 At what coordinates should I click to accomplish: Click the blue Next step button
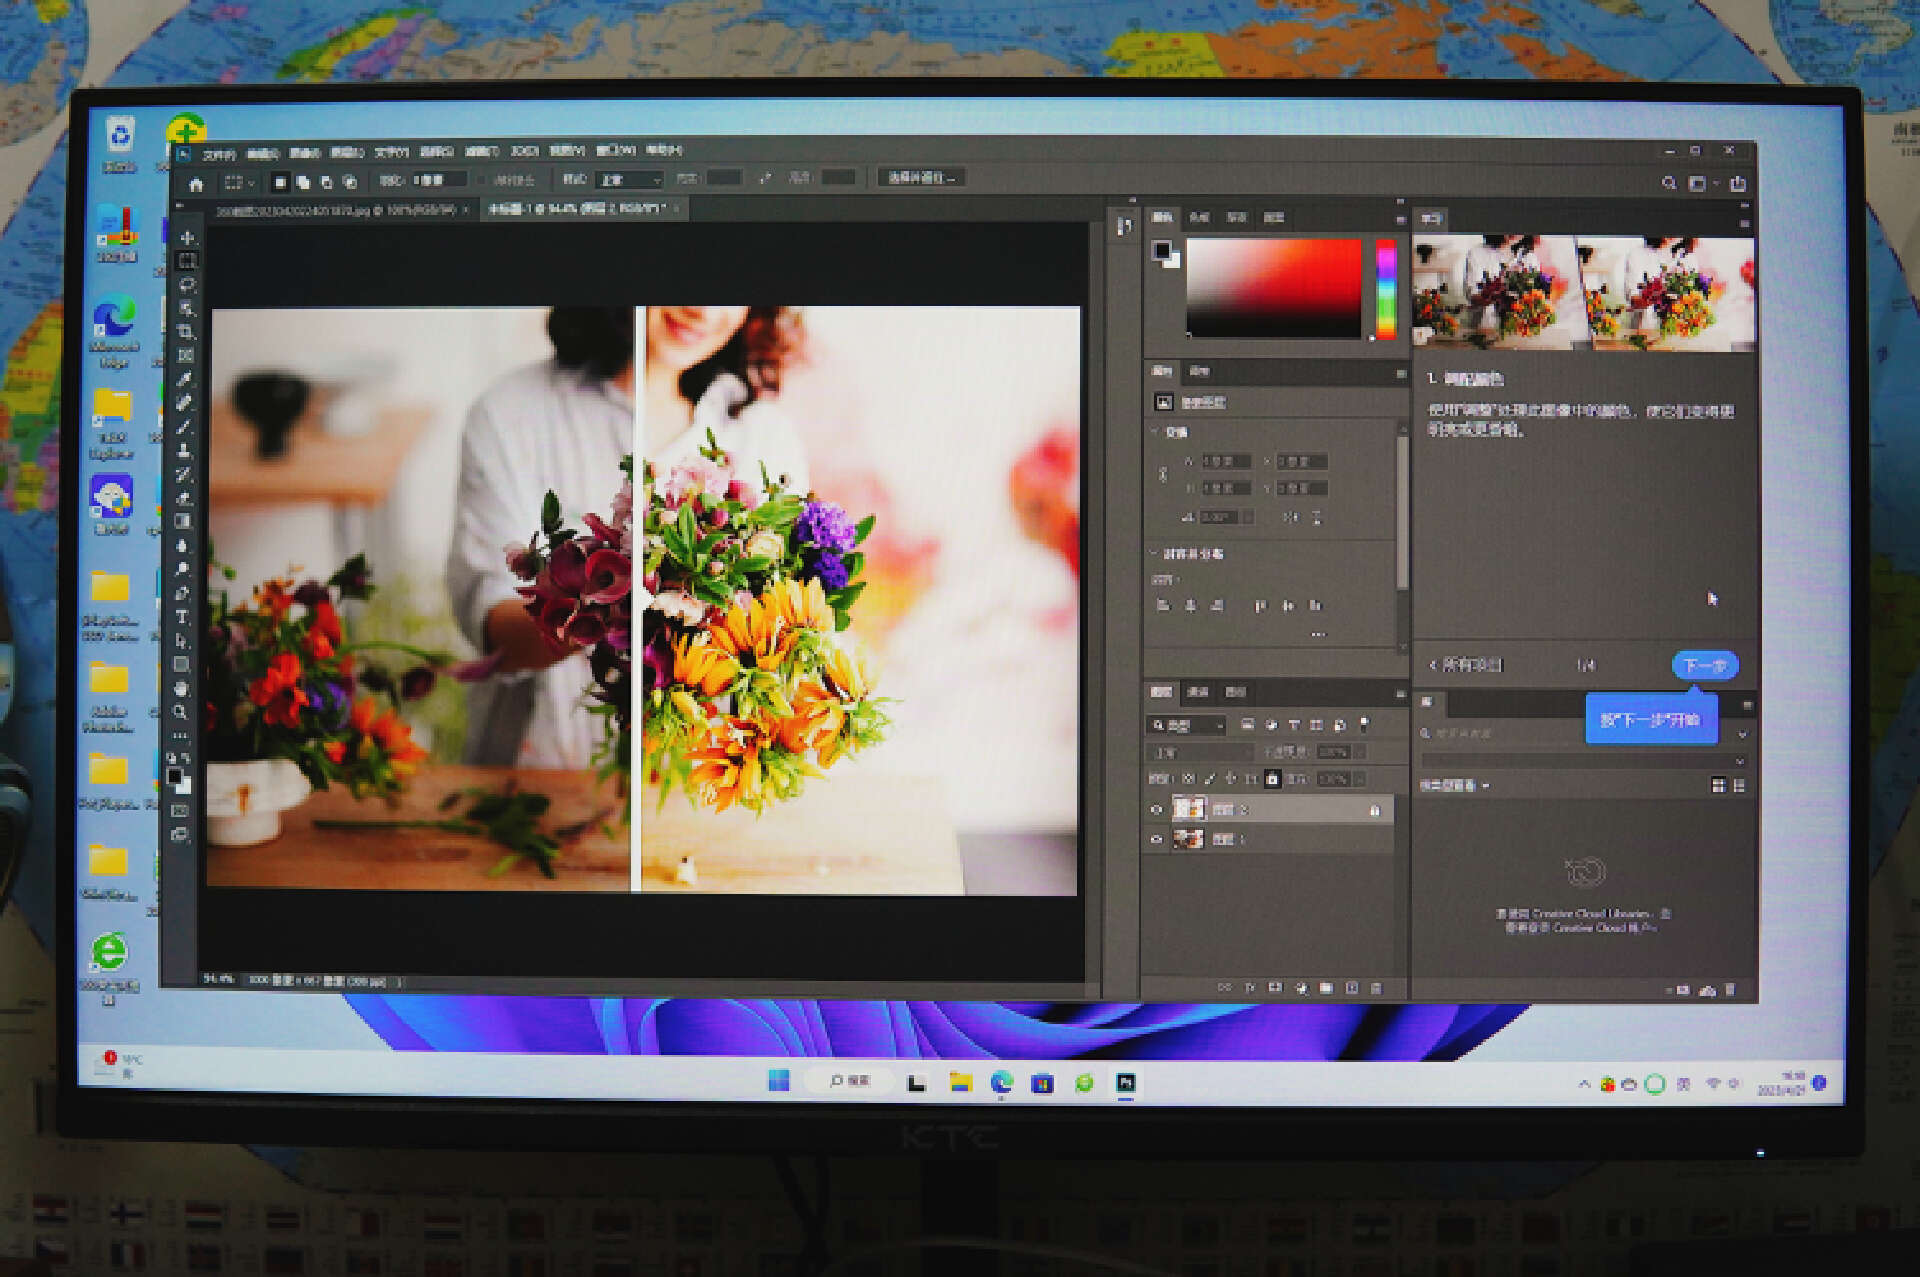1704,665
